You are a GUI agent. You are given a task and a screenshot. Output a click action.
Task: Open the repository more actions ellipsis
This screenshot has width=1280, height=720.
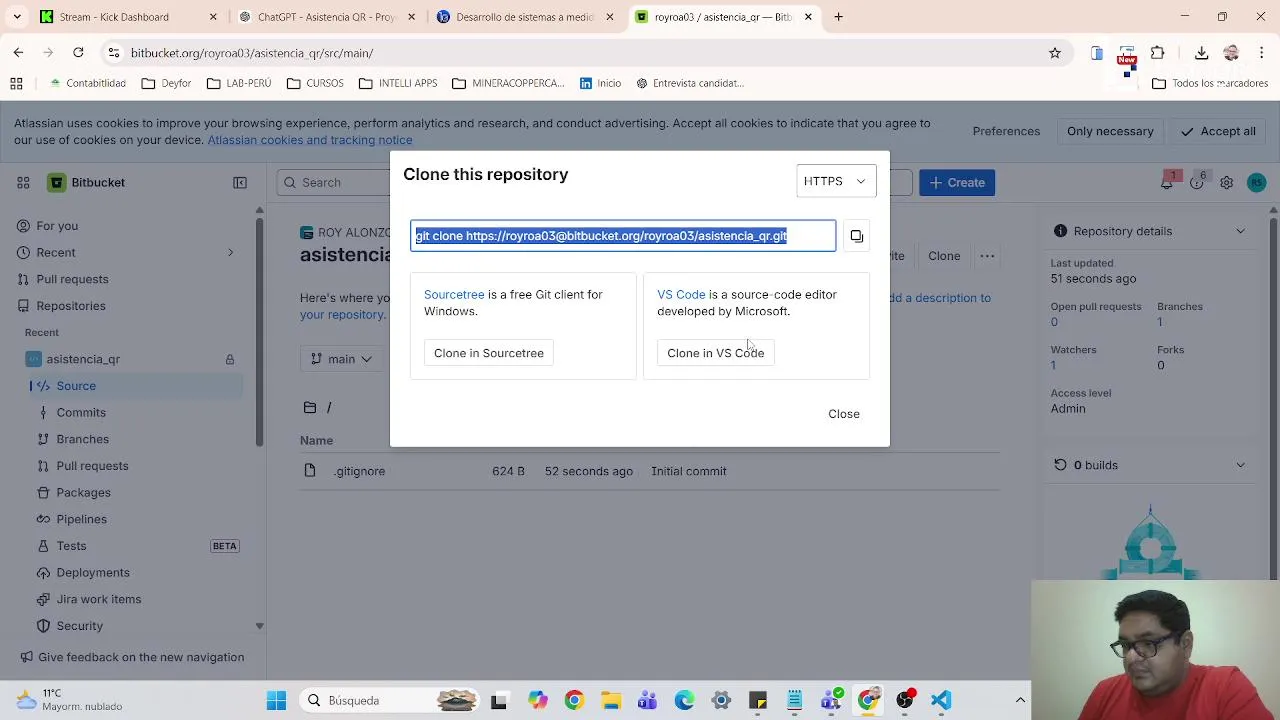pyautogui.click(x=987, y=256)
